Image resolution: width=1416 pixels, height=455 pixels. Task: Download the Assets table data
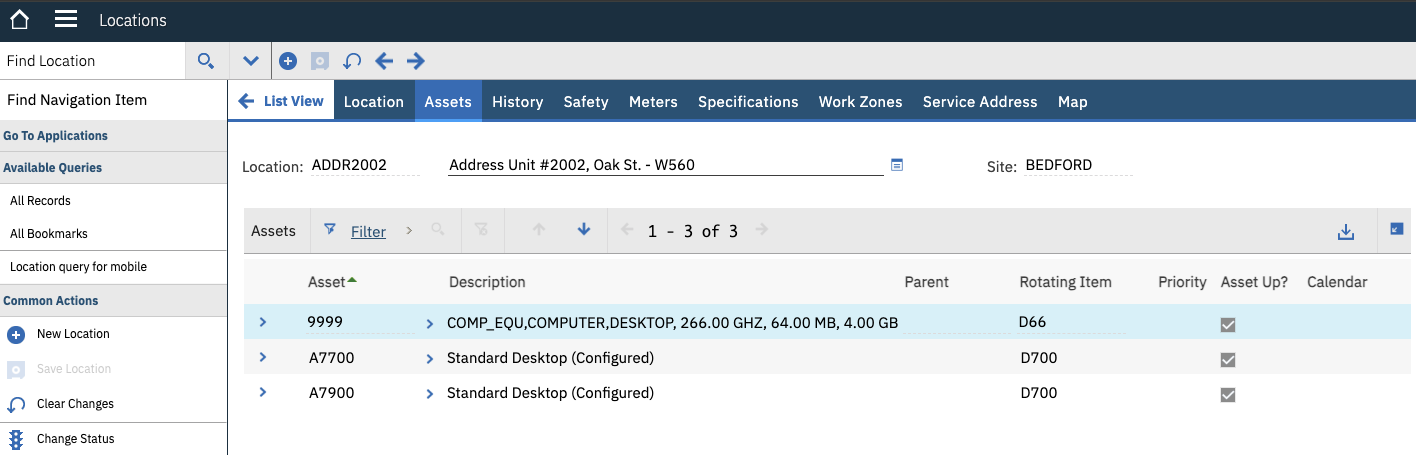[x=1346, y=231]
